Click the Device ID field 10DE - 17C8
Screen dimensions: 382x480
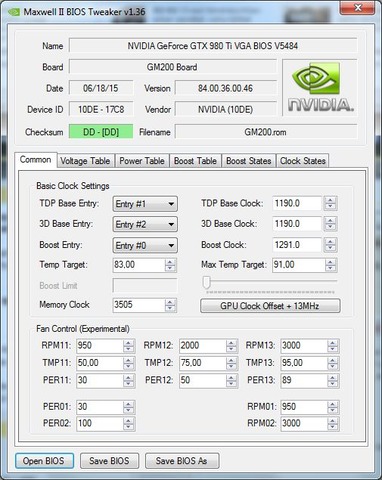point(101,109)
